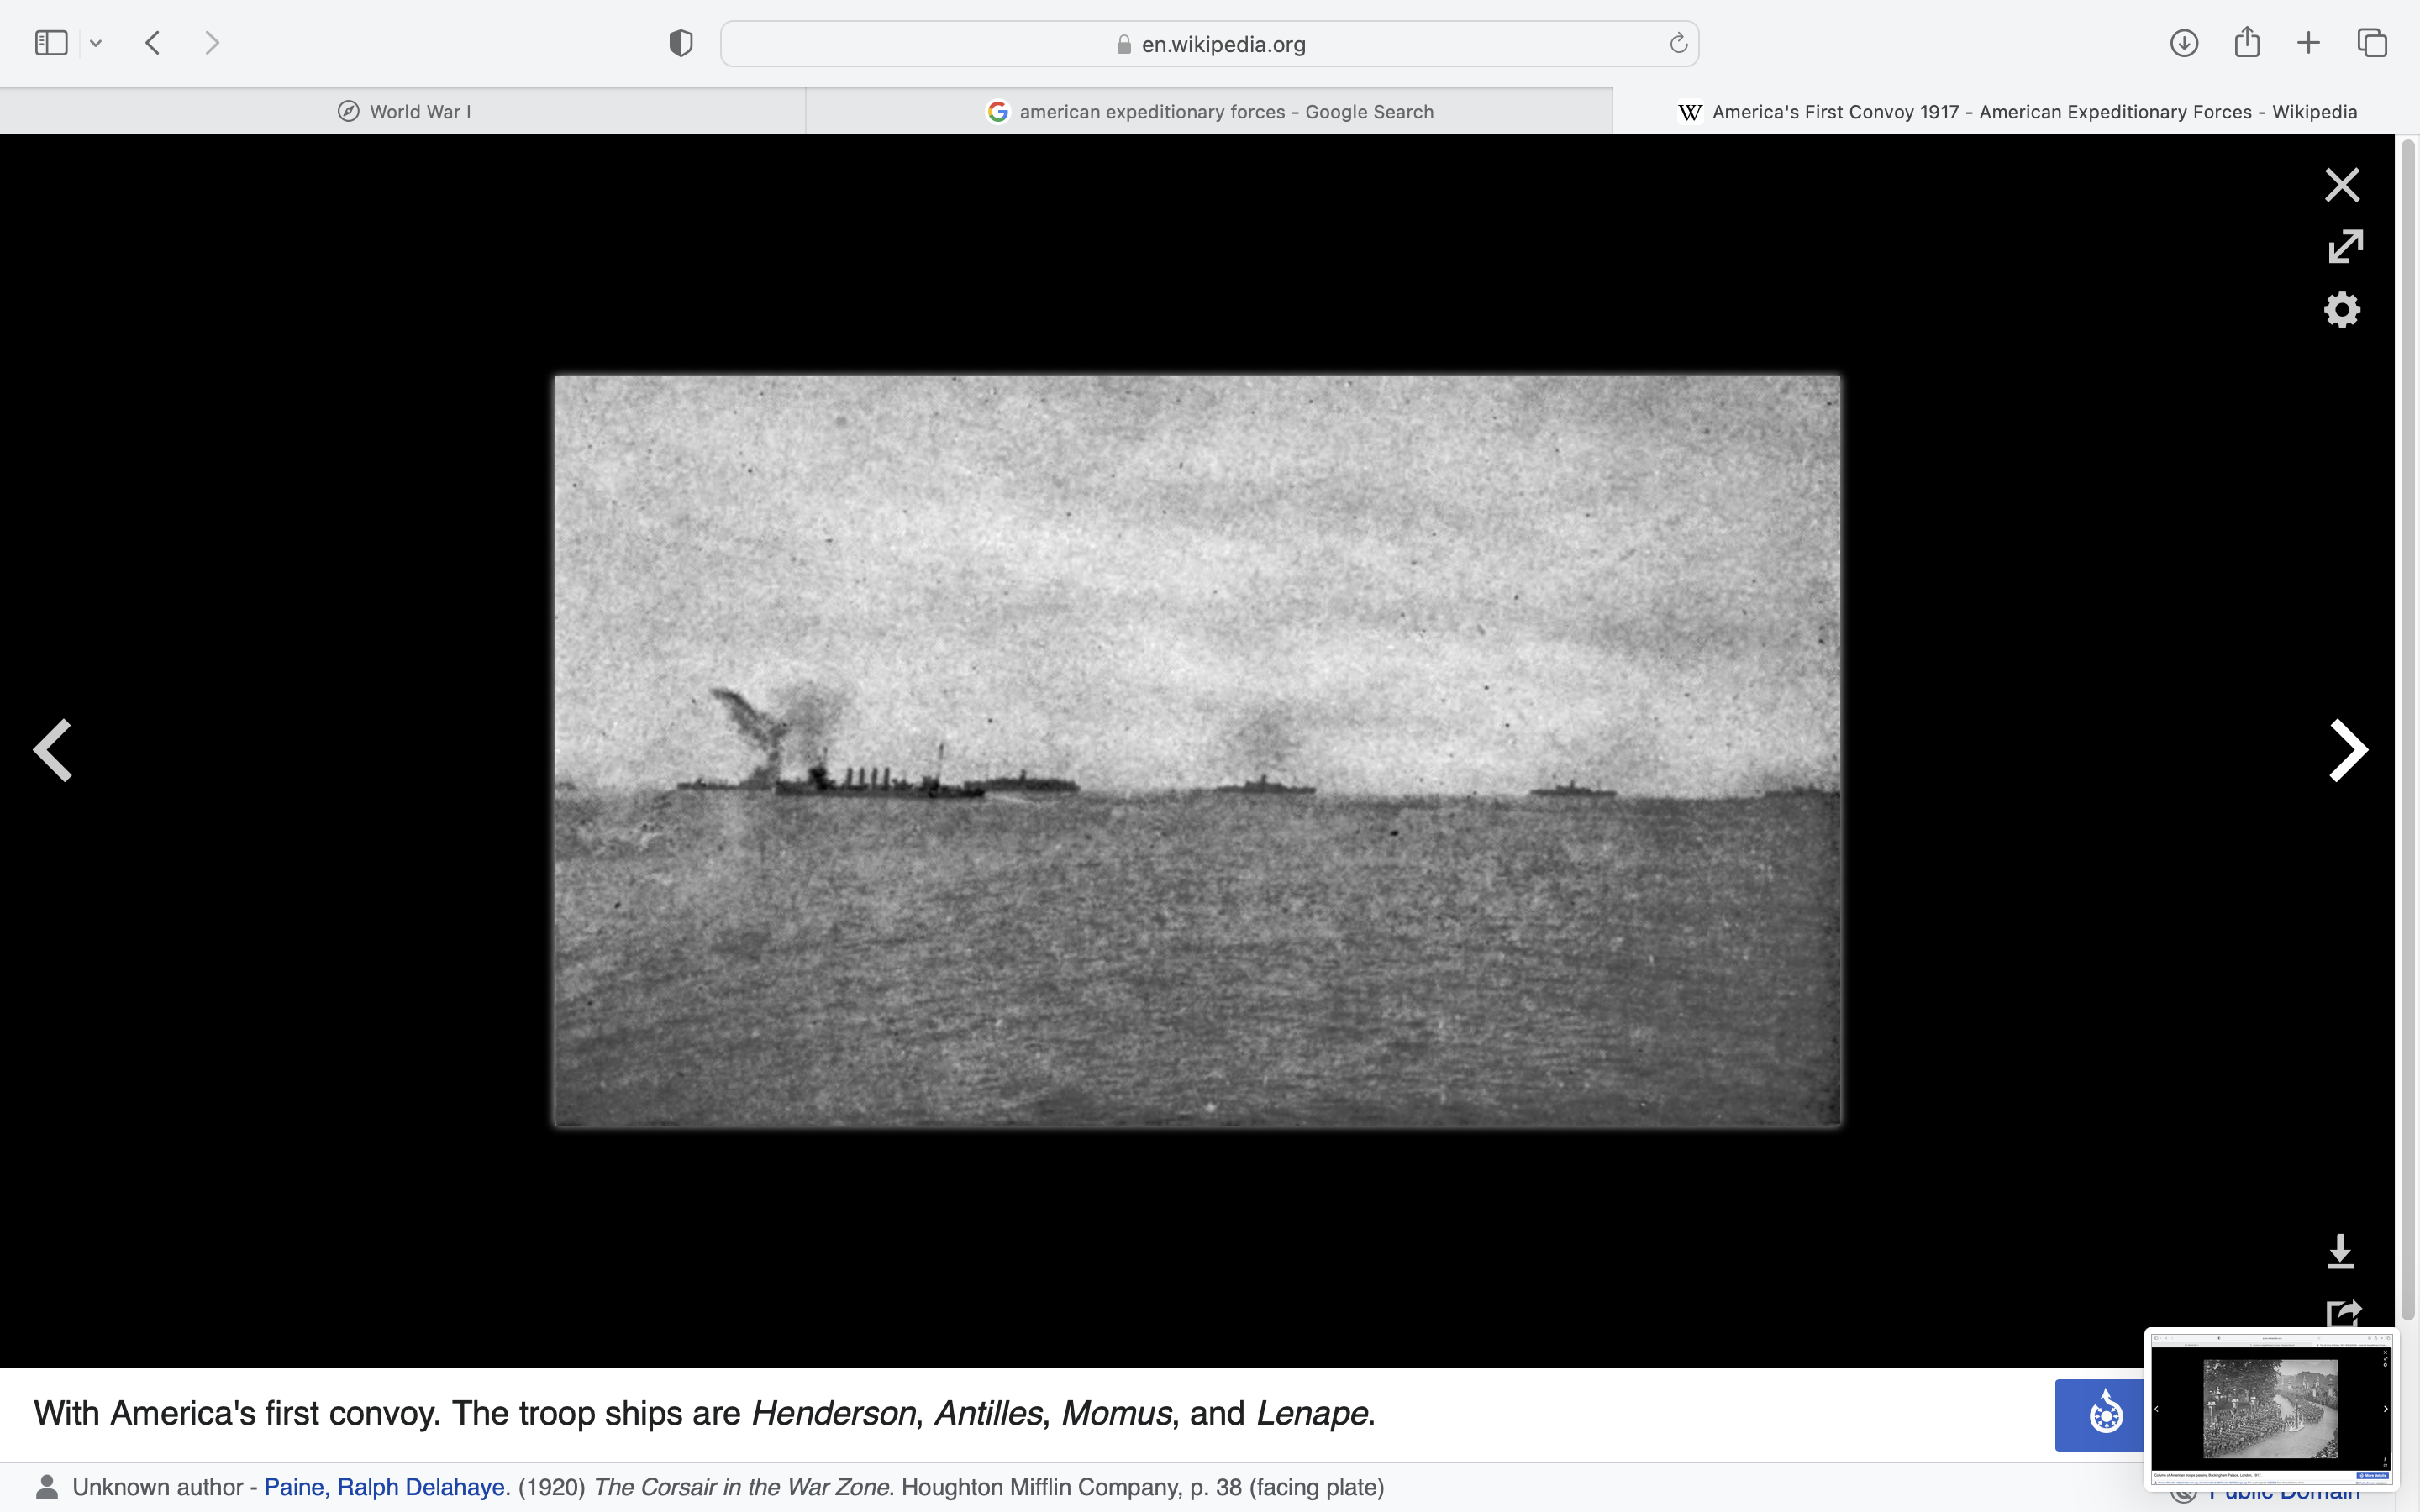
Task: Switch to the Google Search tab
Action: click(1209, 112)
